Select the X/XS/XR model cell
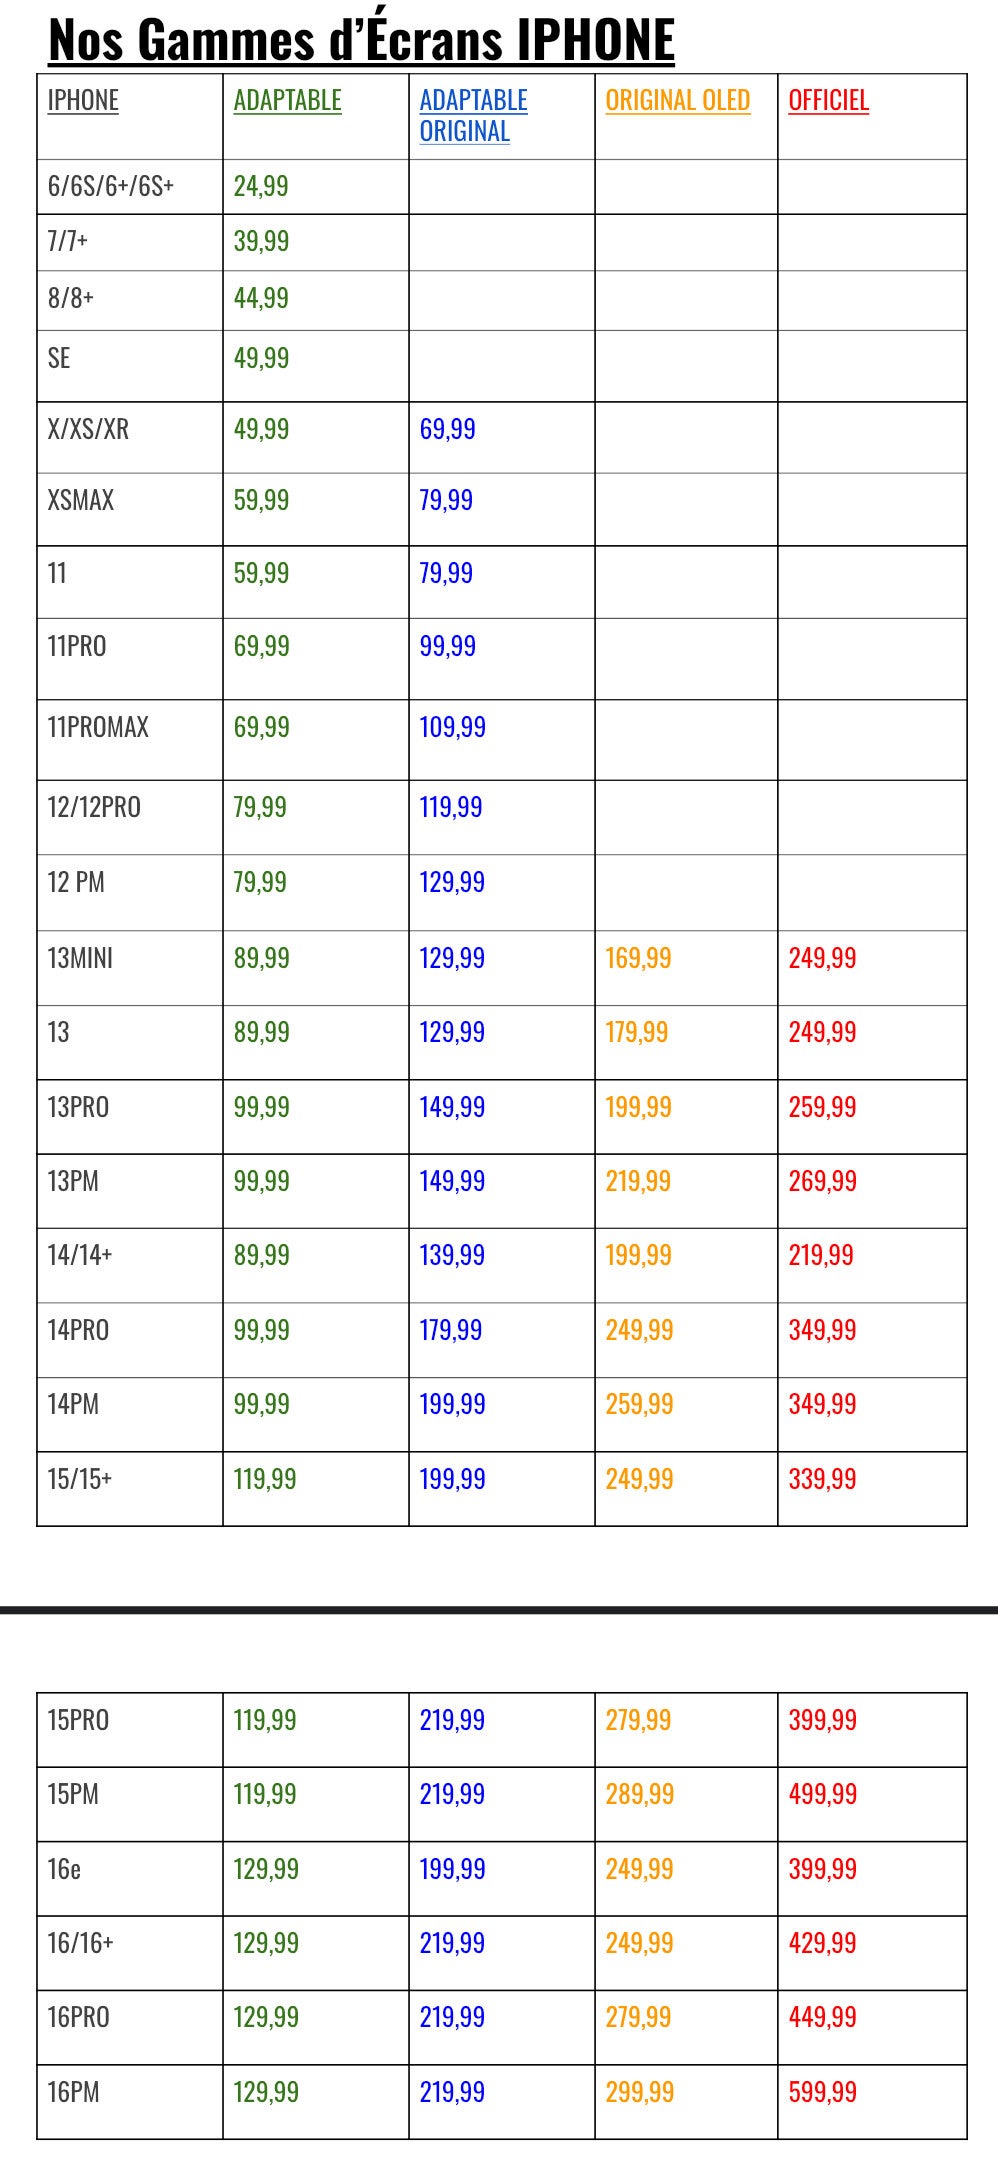 pyautogui.click(x=88, y=429)
